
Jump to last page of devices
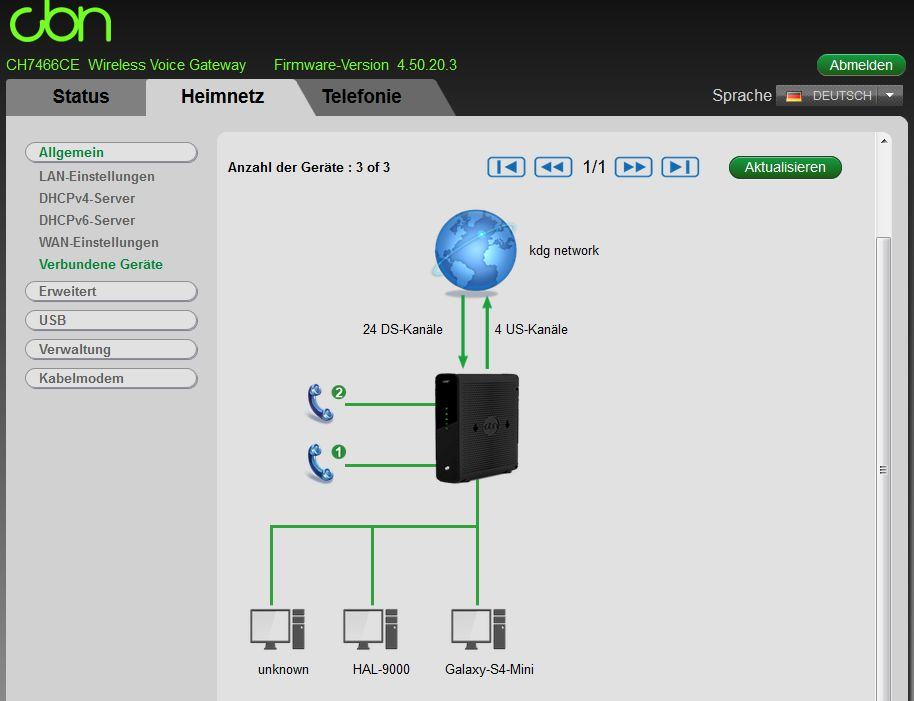click(680, 167)
